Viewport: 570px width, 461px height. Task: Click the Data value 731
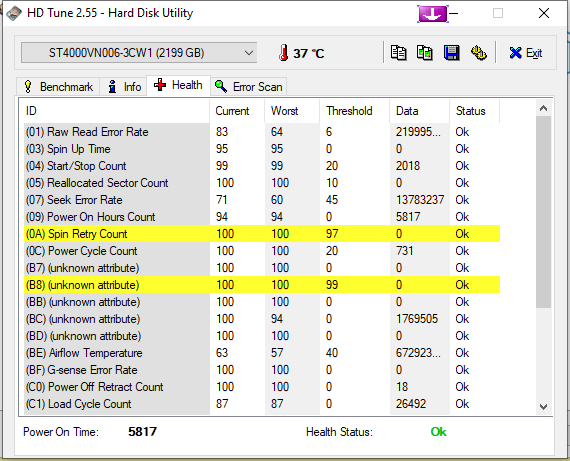405,251
